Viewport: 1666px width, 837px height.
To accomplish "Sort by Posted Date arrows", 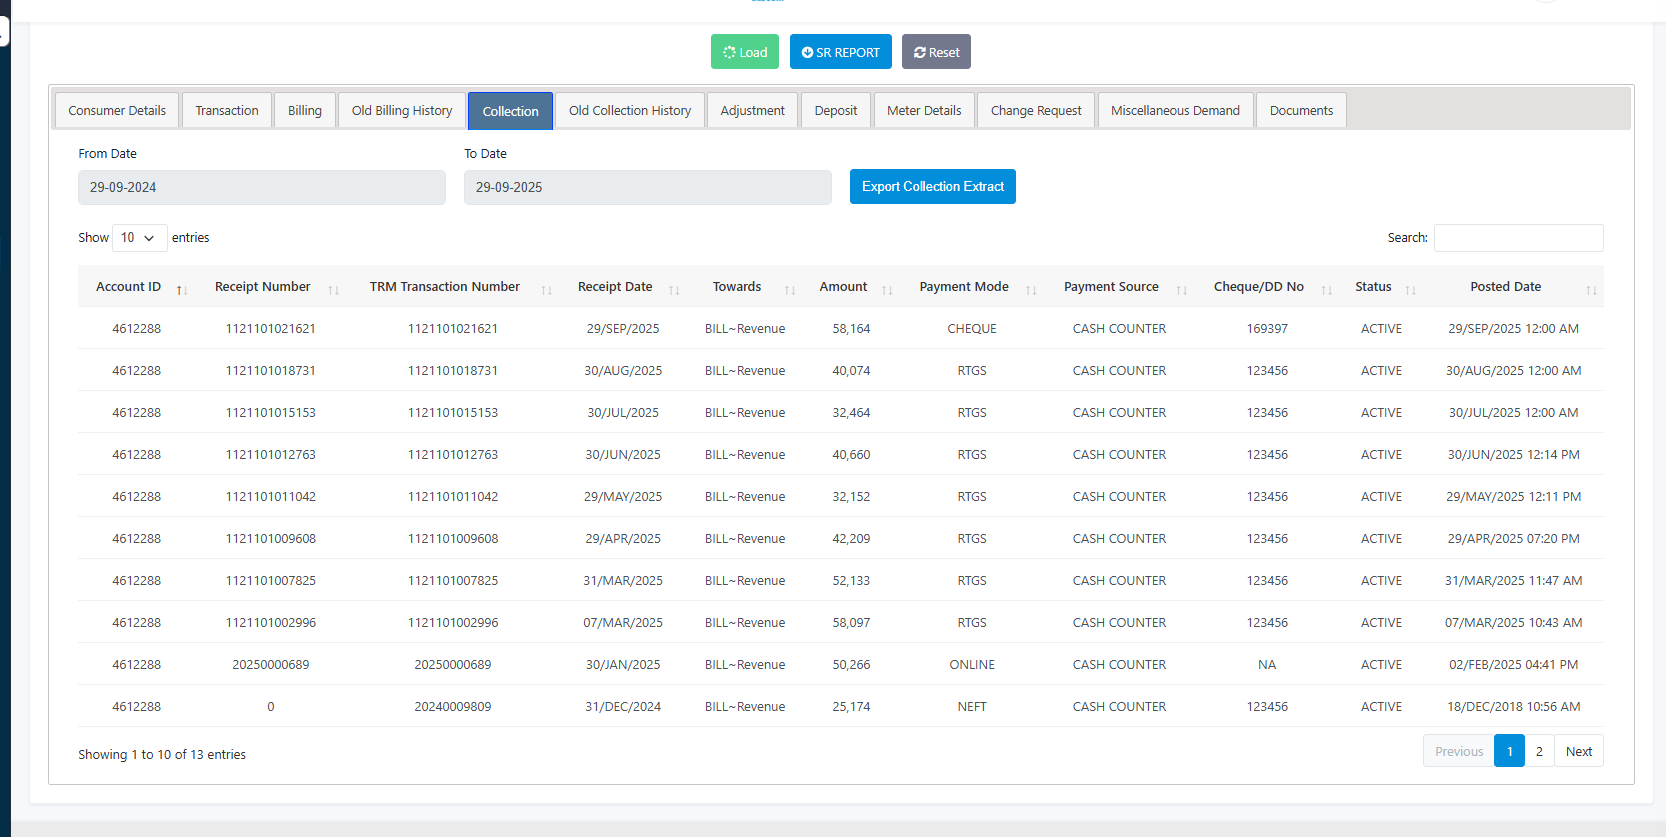I will [1590, 289].
